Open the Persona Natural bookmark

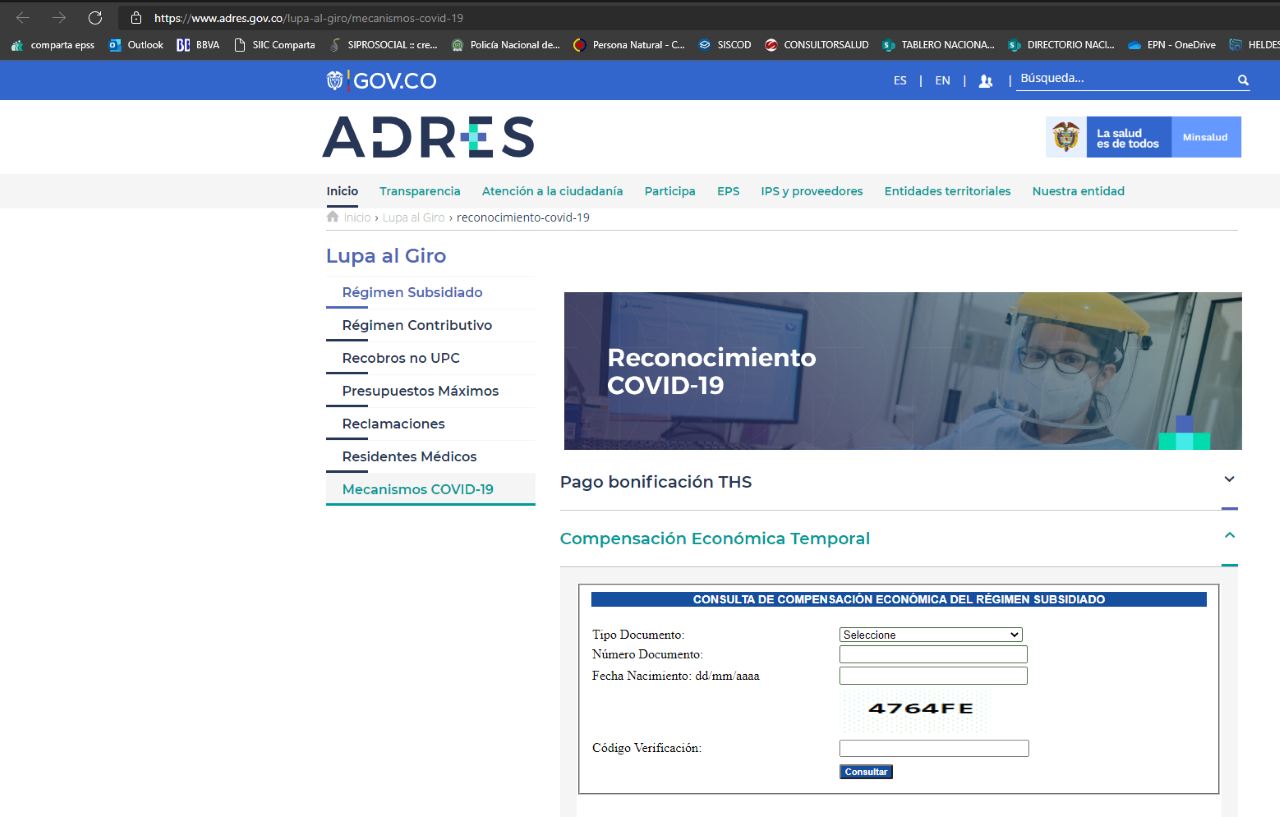click(629, 45)
